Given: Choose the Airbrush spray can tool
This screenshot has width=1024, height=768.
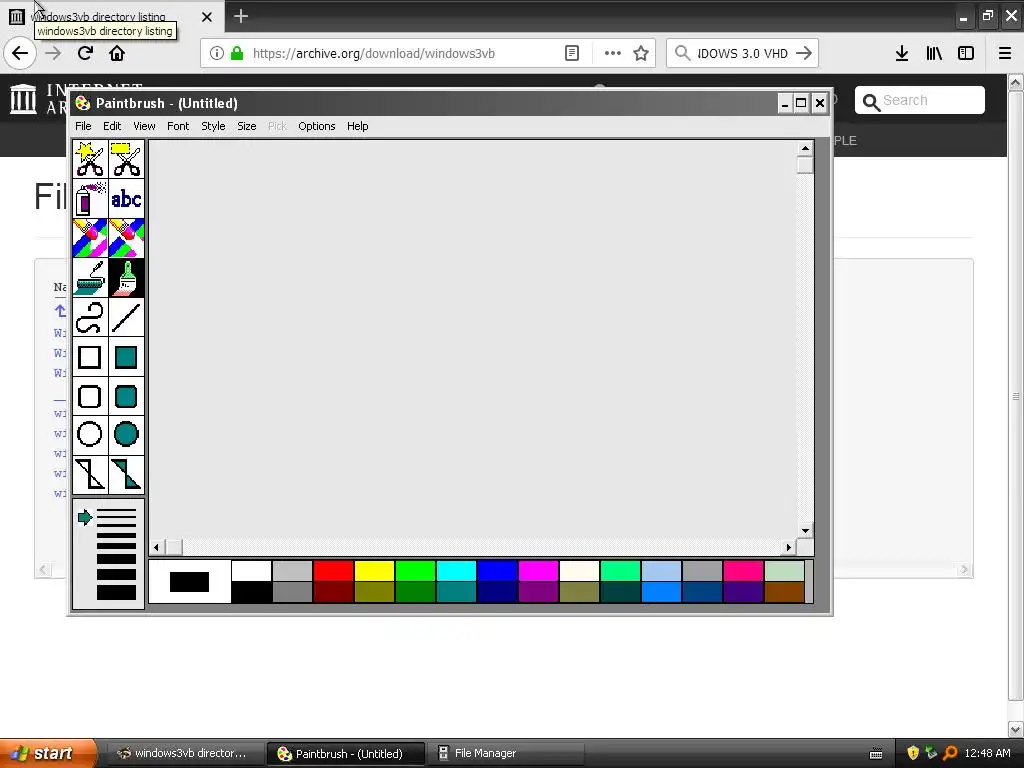Looking at the screenshot, I should point(90,199).
